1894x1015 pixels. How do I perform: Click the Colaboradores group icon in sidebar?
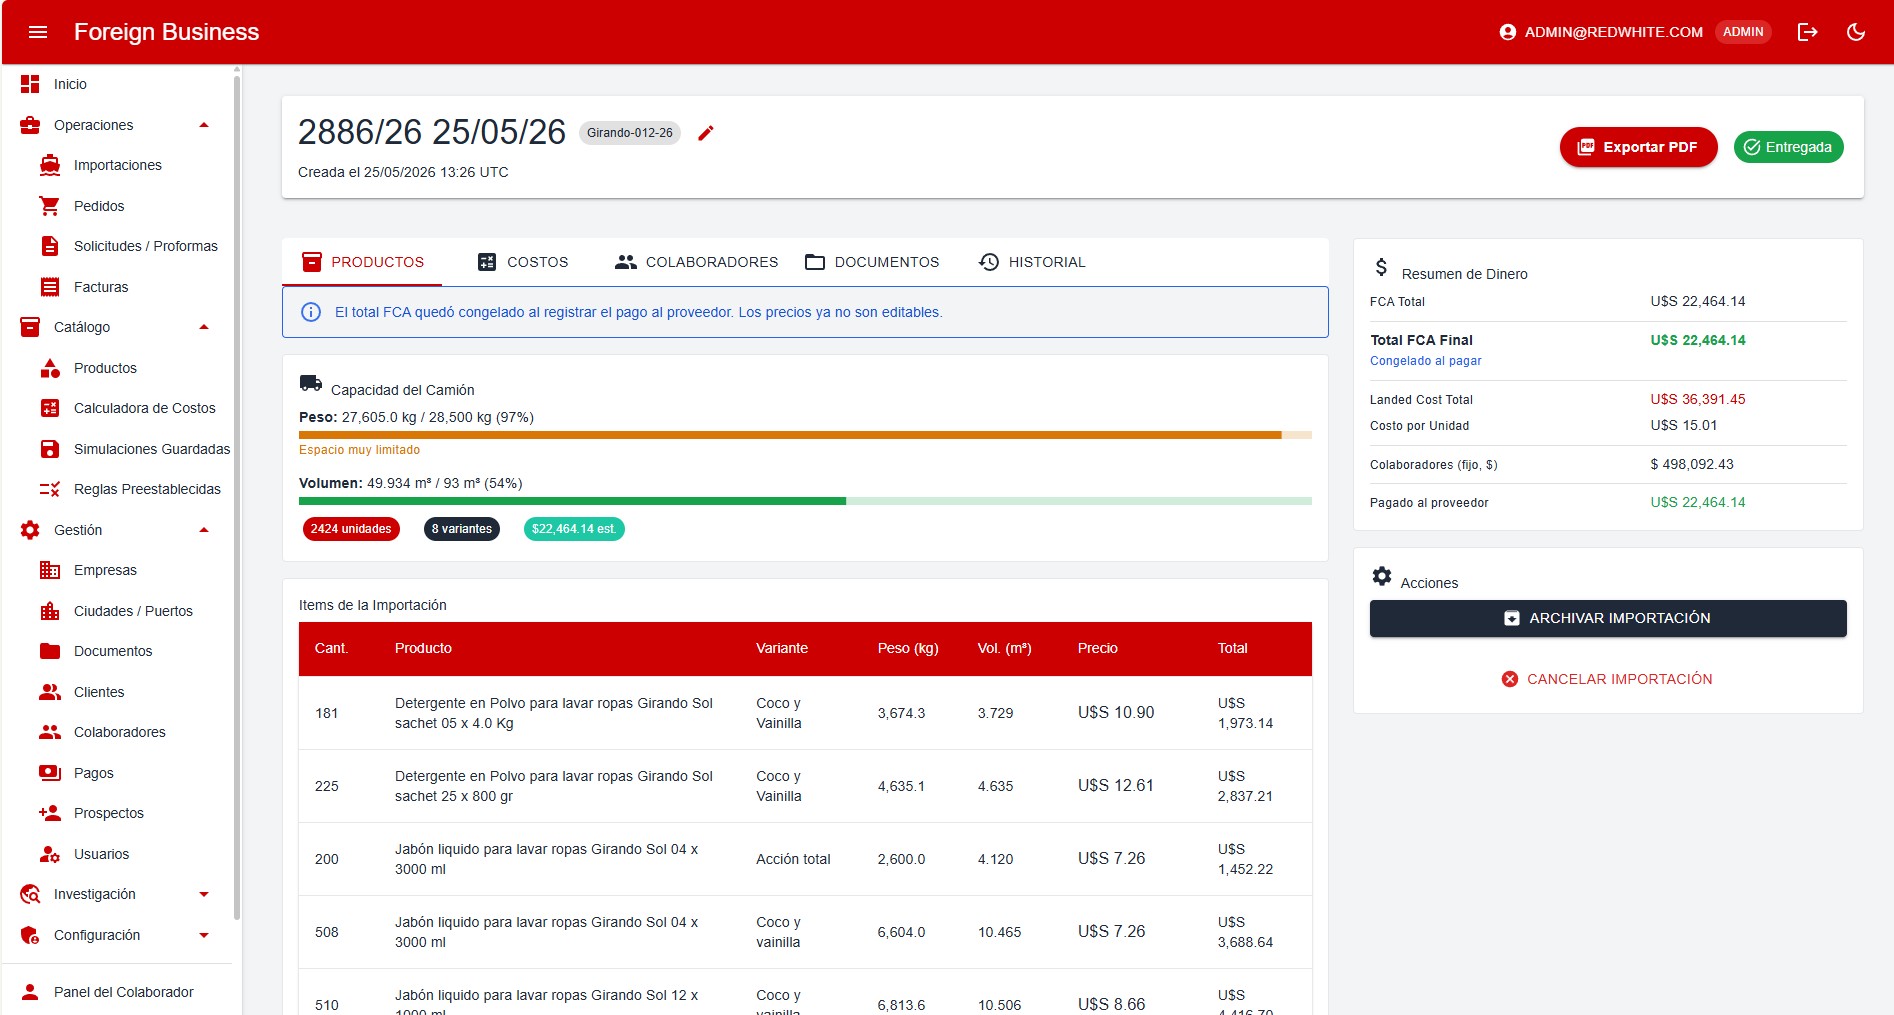pos(50,732)
